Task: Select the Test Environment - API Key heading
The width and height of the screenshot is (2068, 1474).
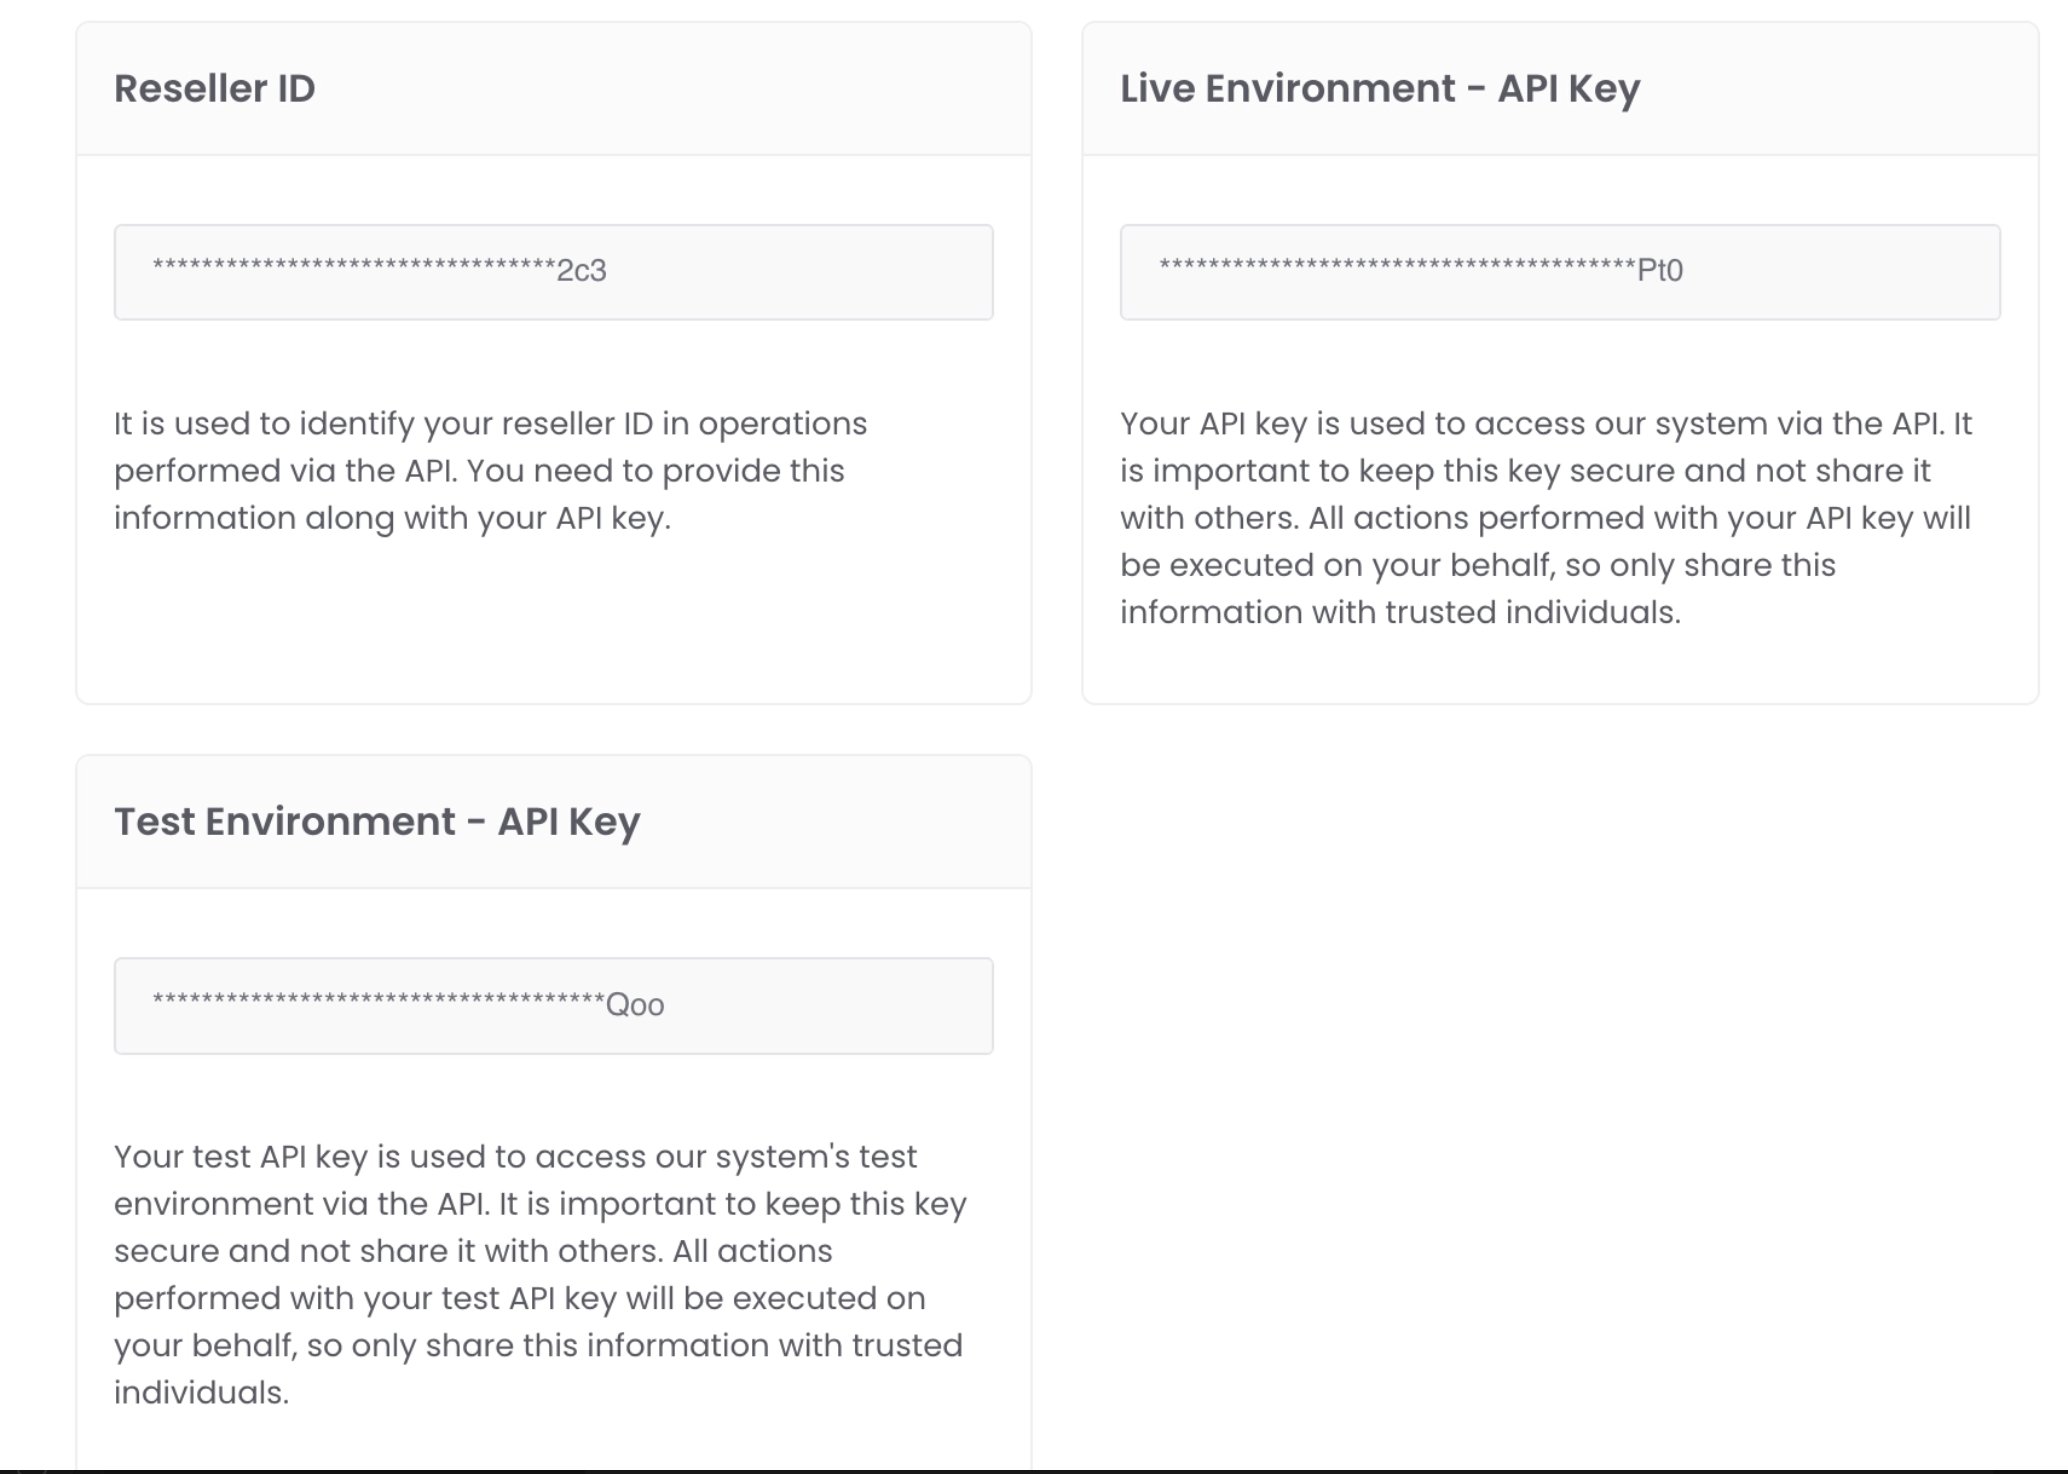Action: [377, 822]
